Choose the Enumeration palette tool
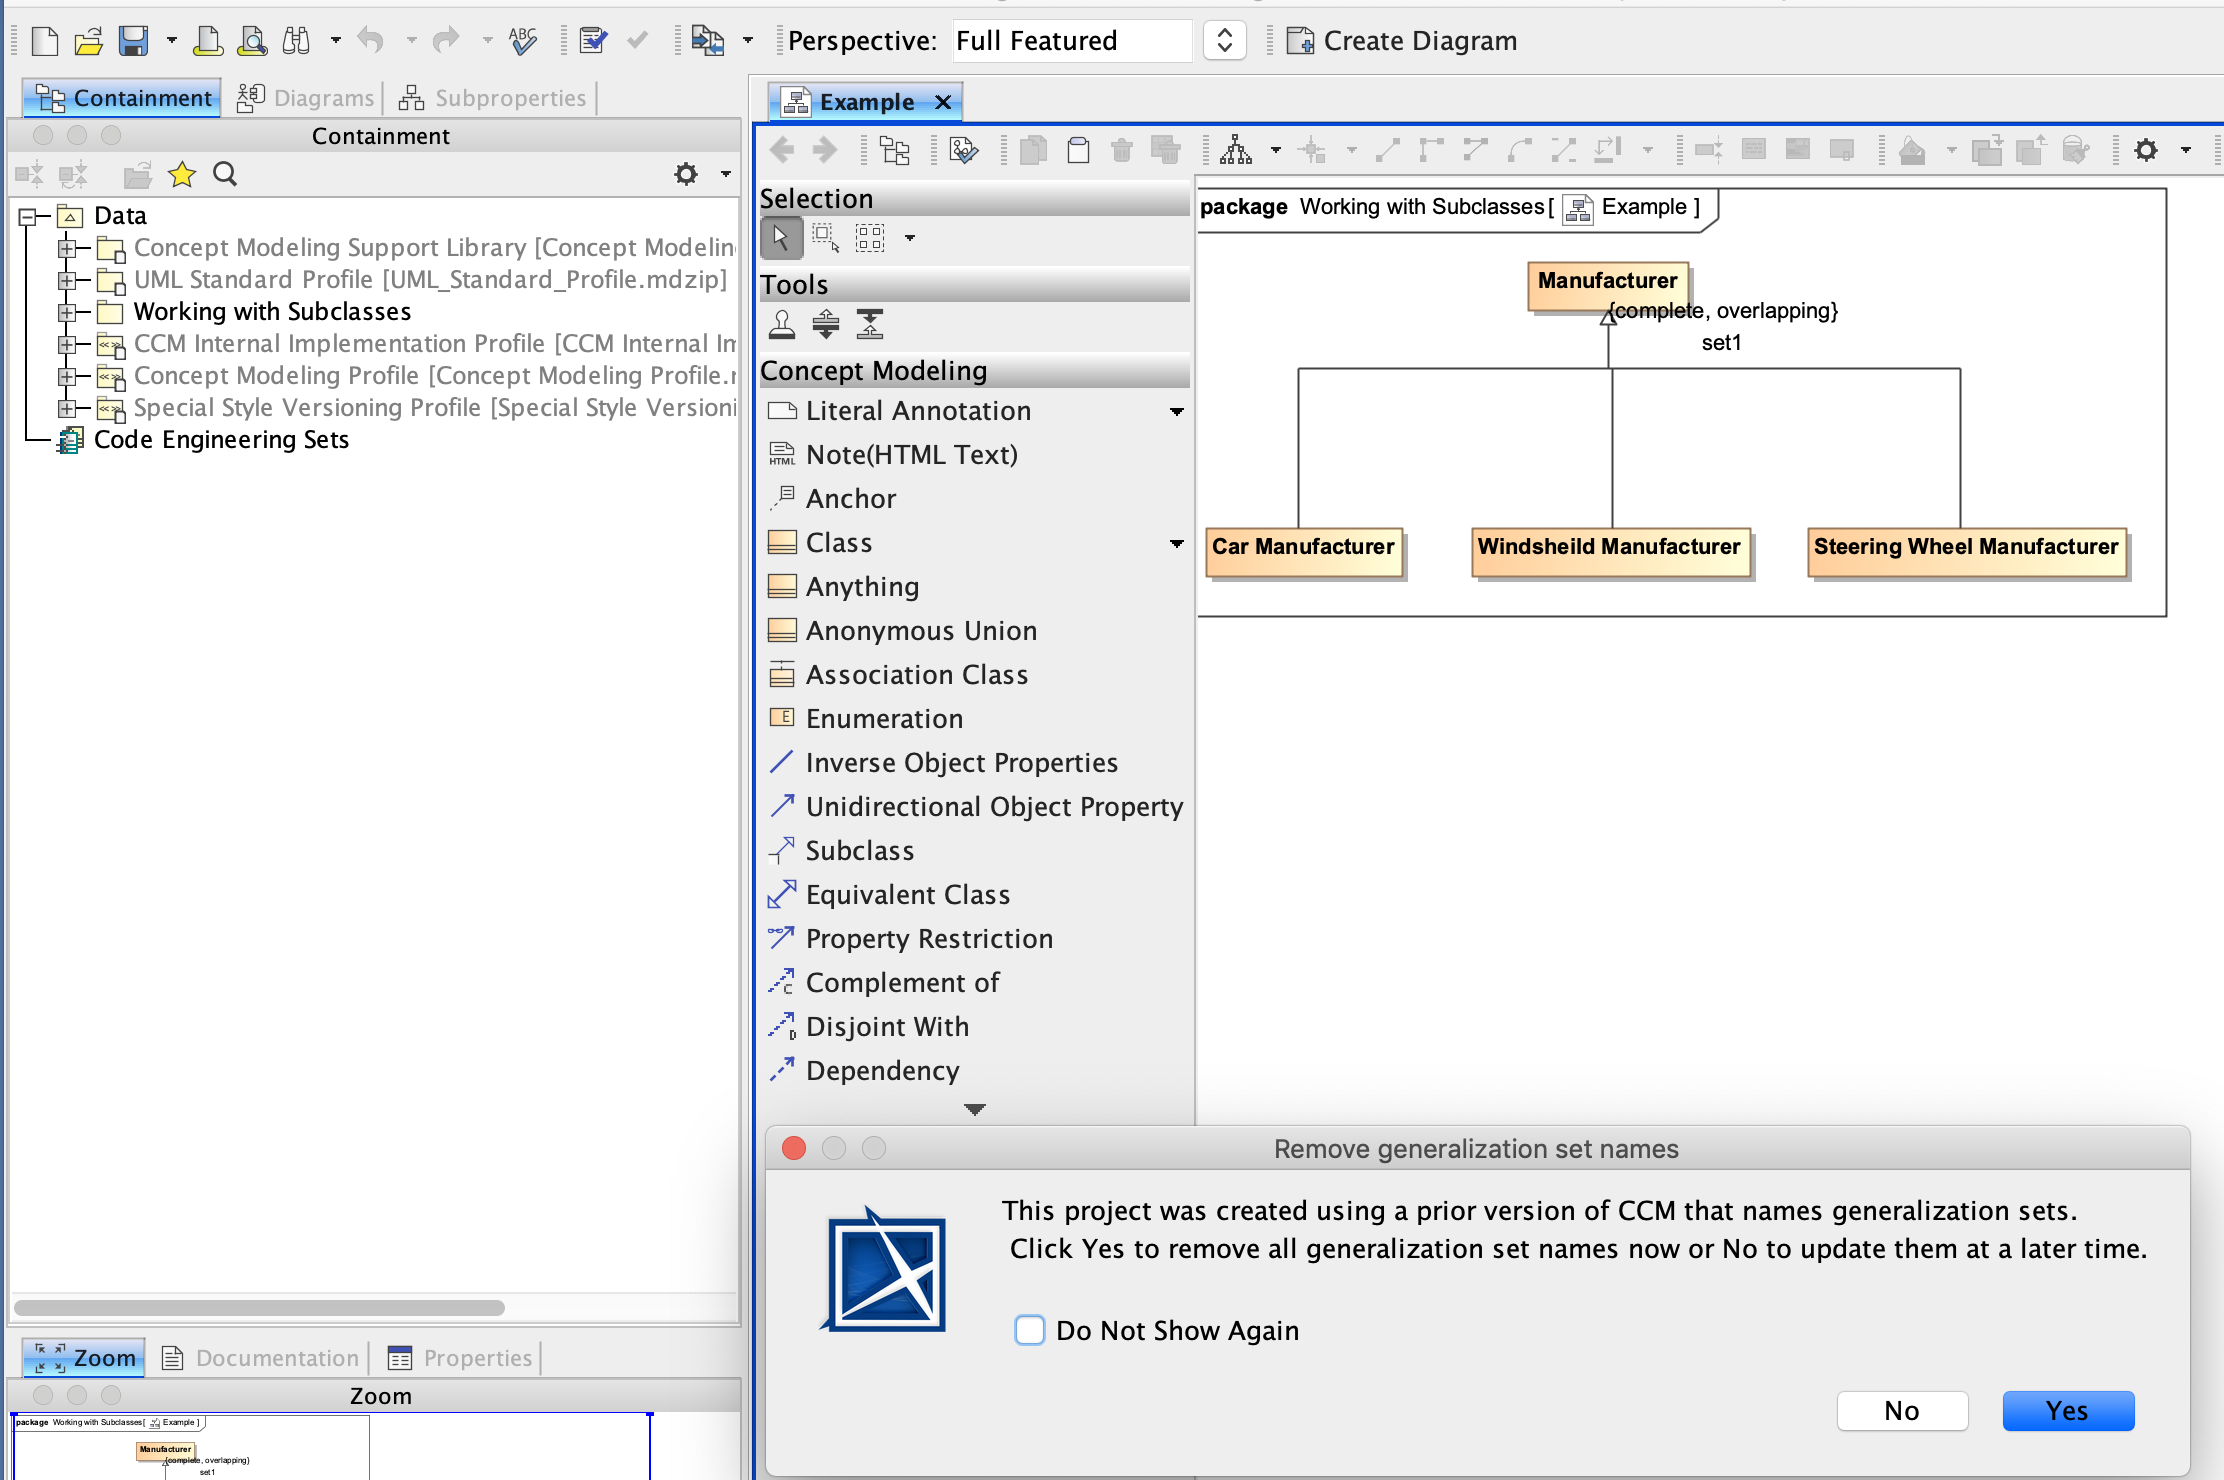This screenshot has width=2224, height=1480. click(x=883, y=719)
